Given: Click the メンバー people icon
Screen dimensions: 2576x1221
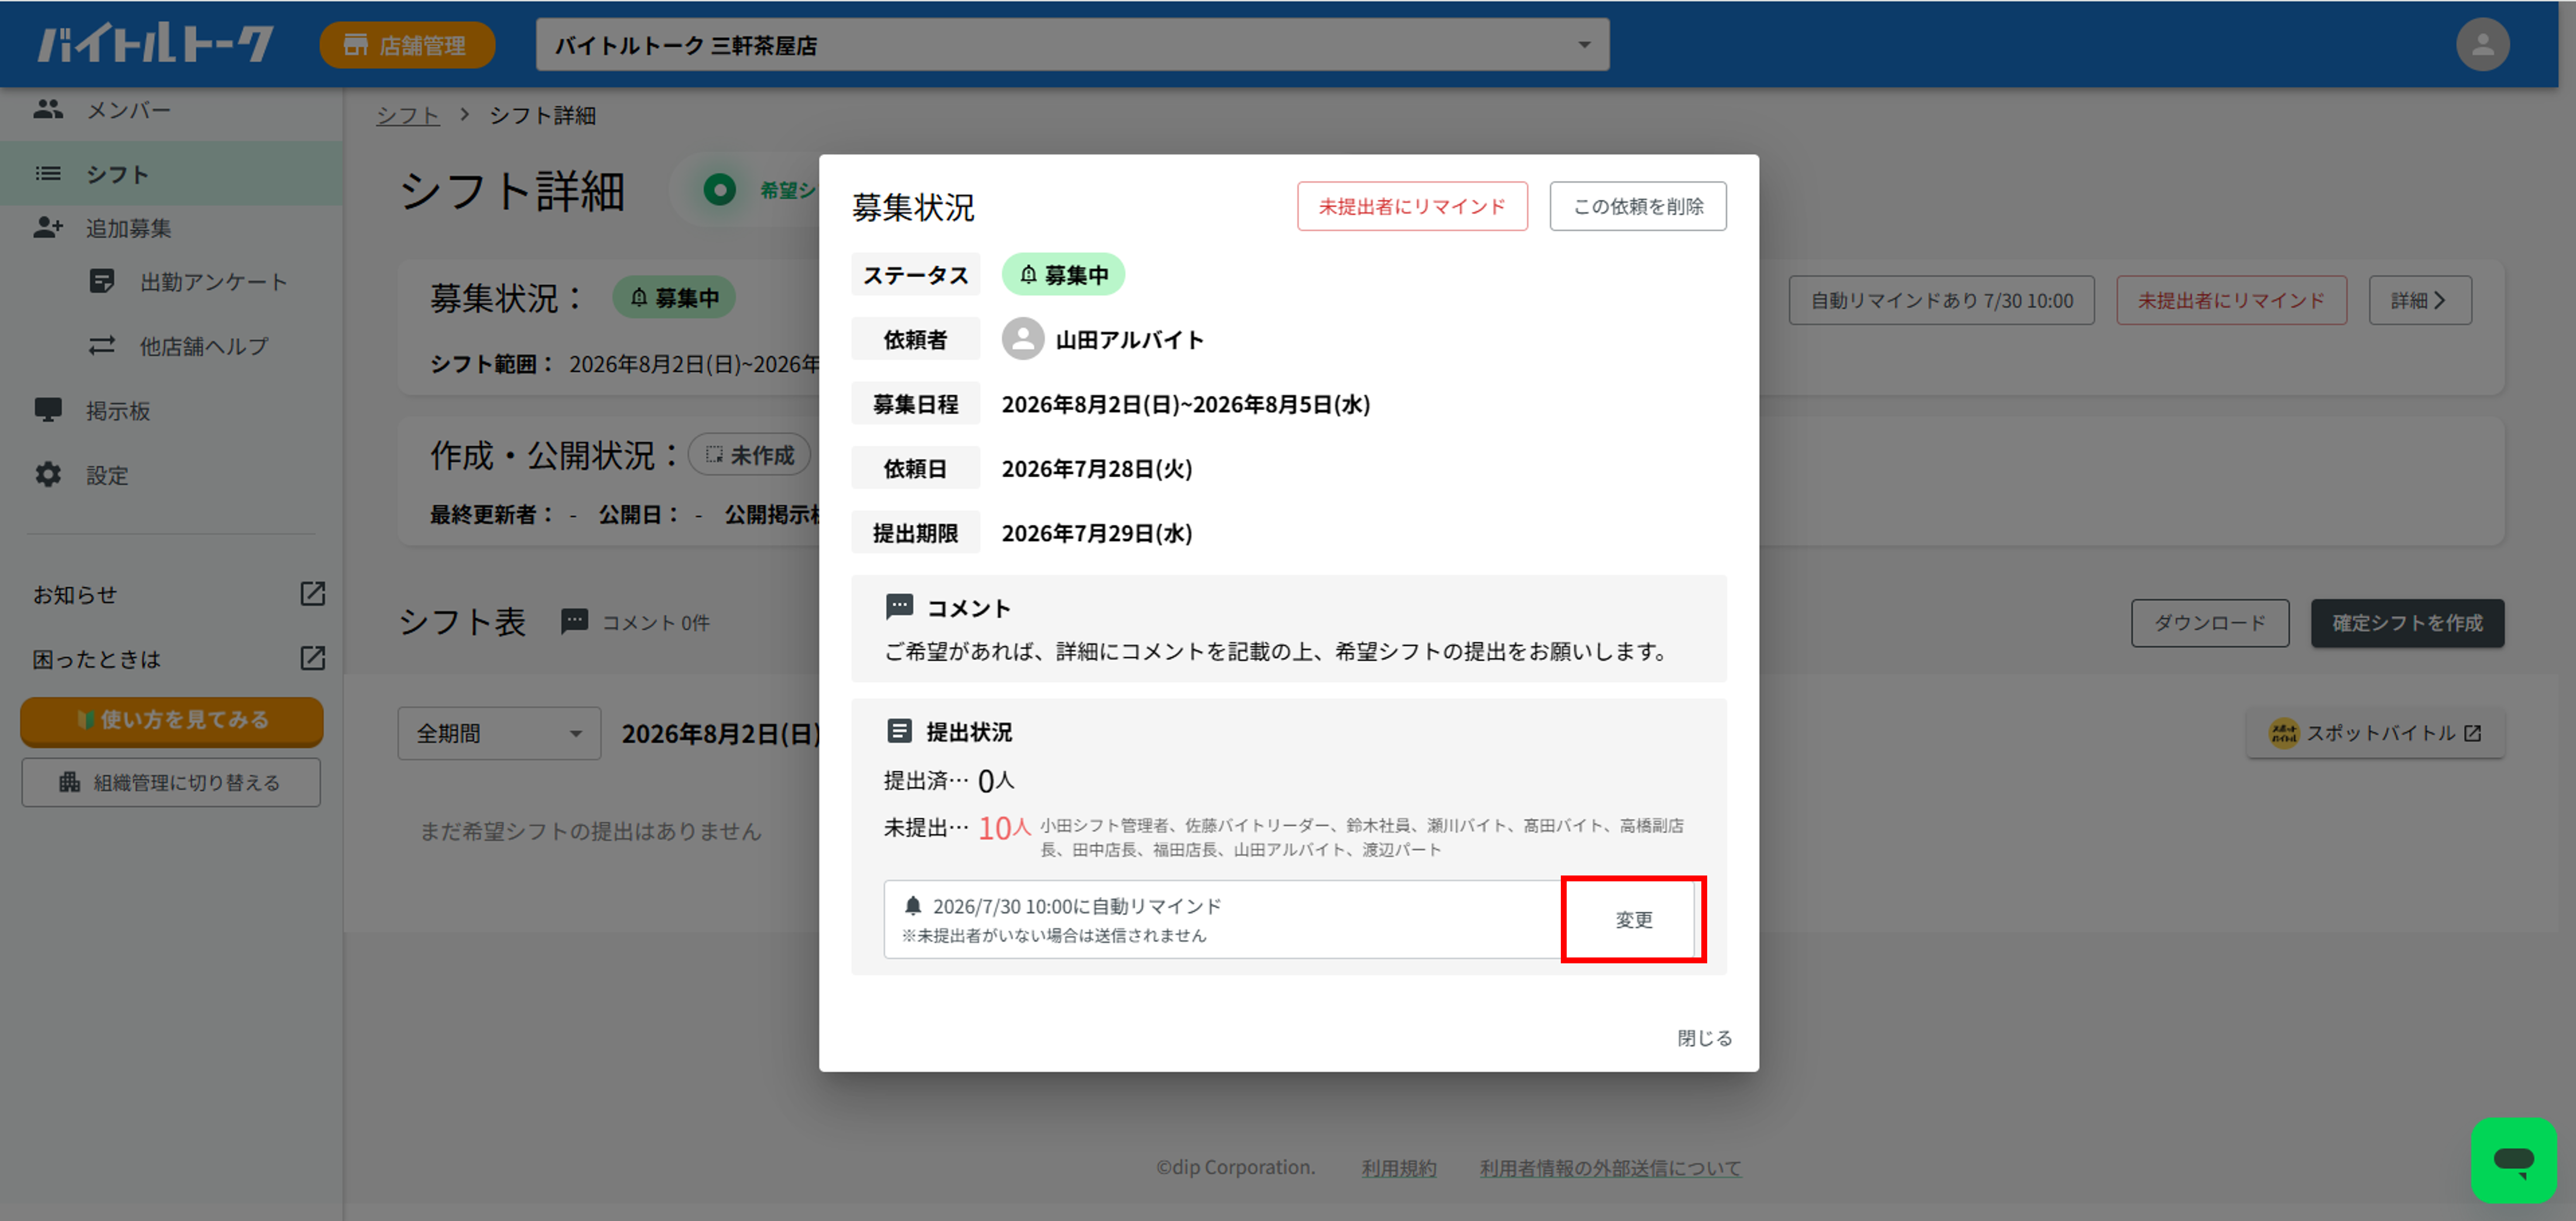Looking at the screenshot, I should (48, 110).
